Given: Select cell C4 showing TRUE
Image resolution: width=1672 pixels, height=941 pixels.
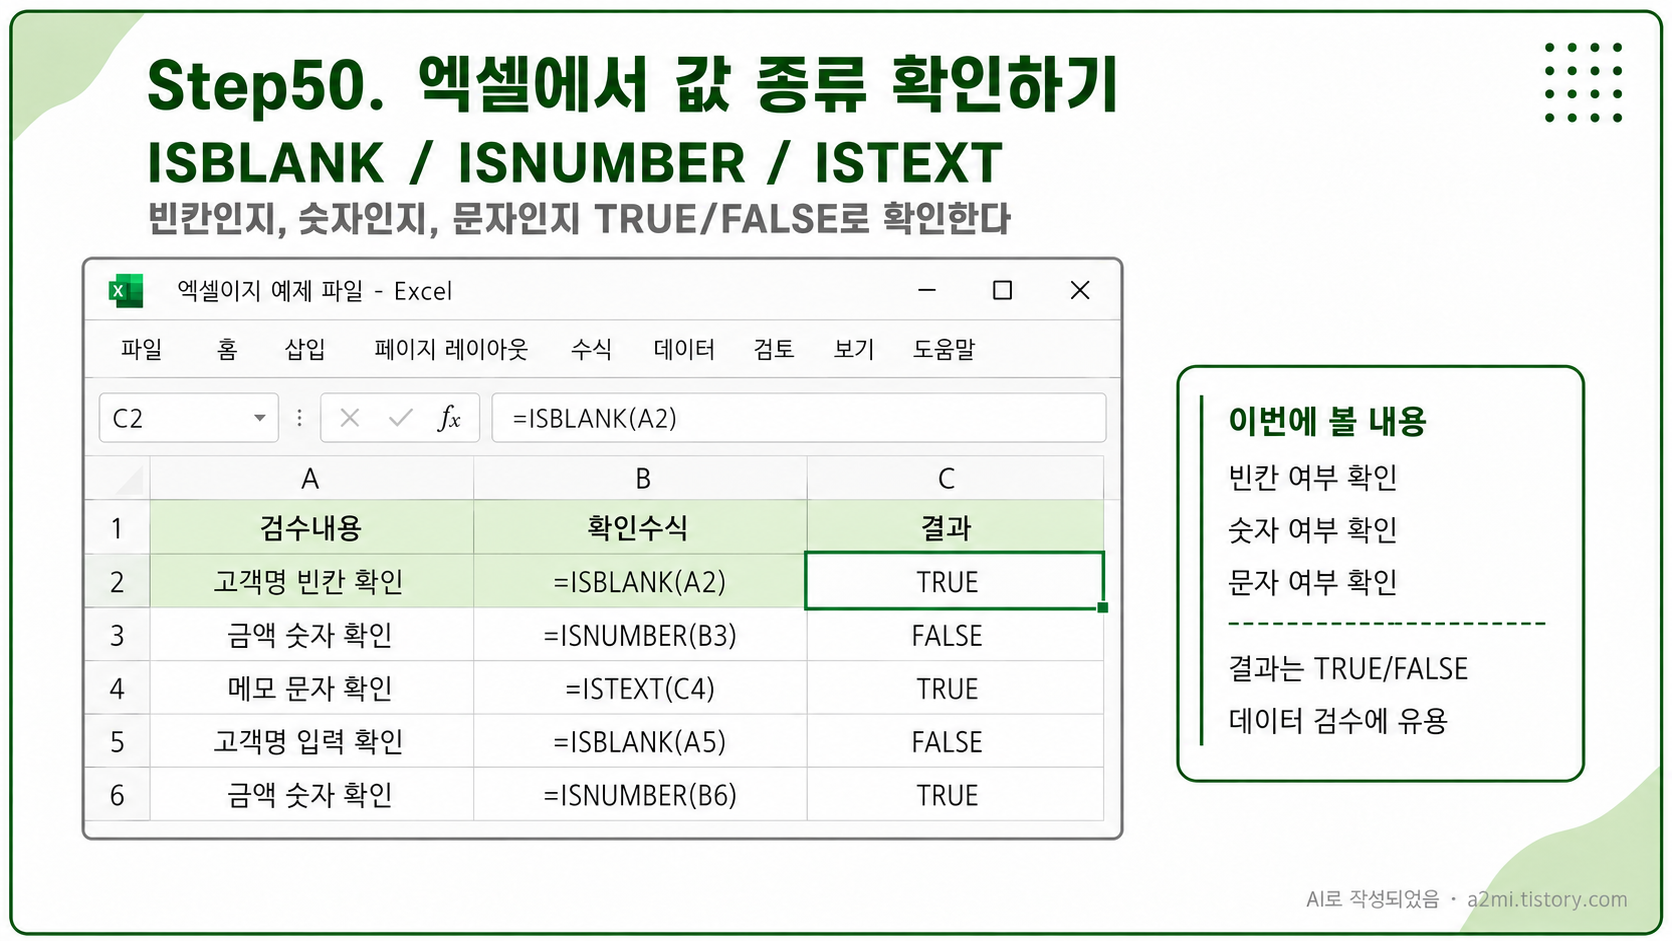Looking at the screenshot, I should (955, 688).
